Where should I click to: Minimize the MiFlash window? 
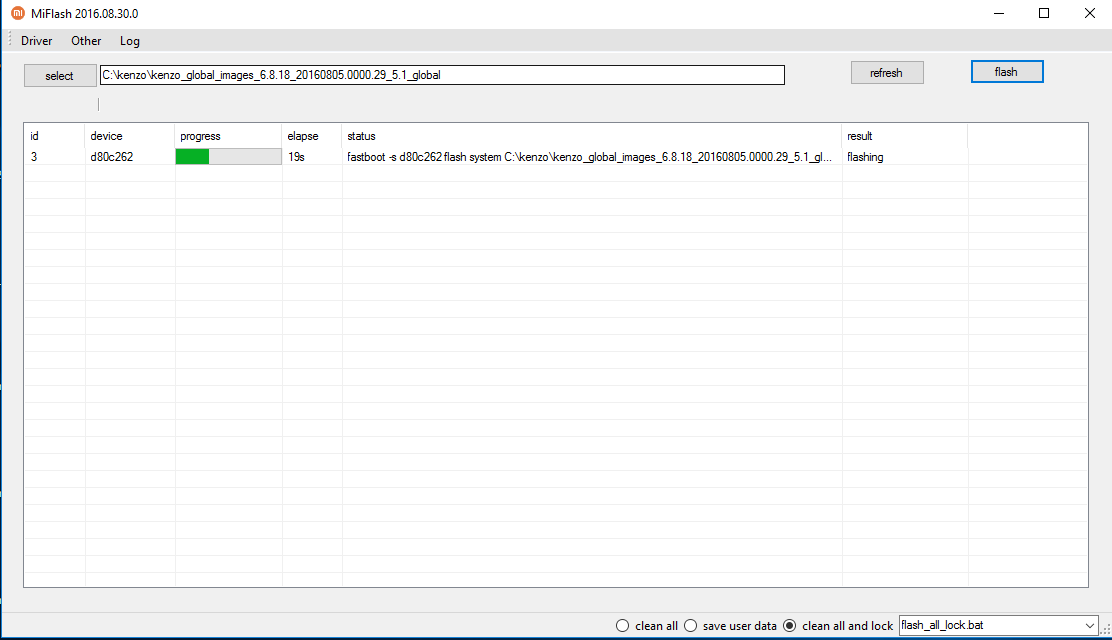pos(999,13)
